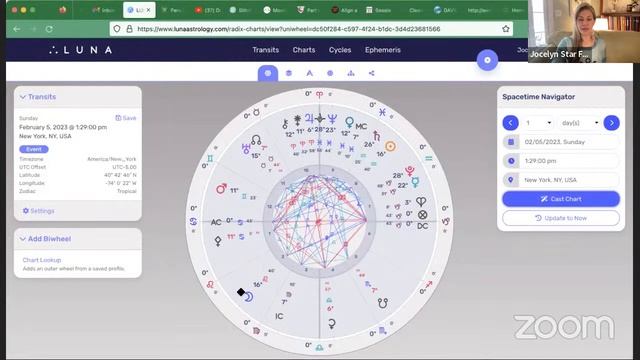Viewport: 640px width, 360px height.
Task: Click the letter A toolbar icon
Action: coord(309,73)
